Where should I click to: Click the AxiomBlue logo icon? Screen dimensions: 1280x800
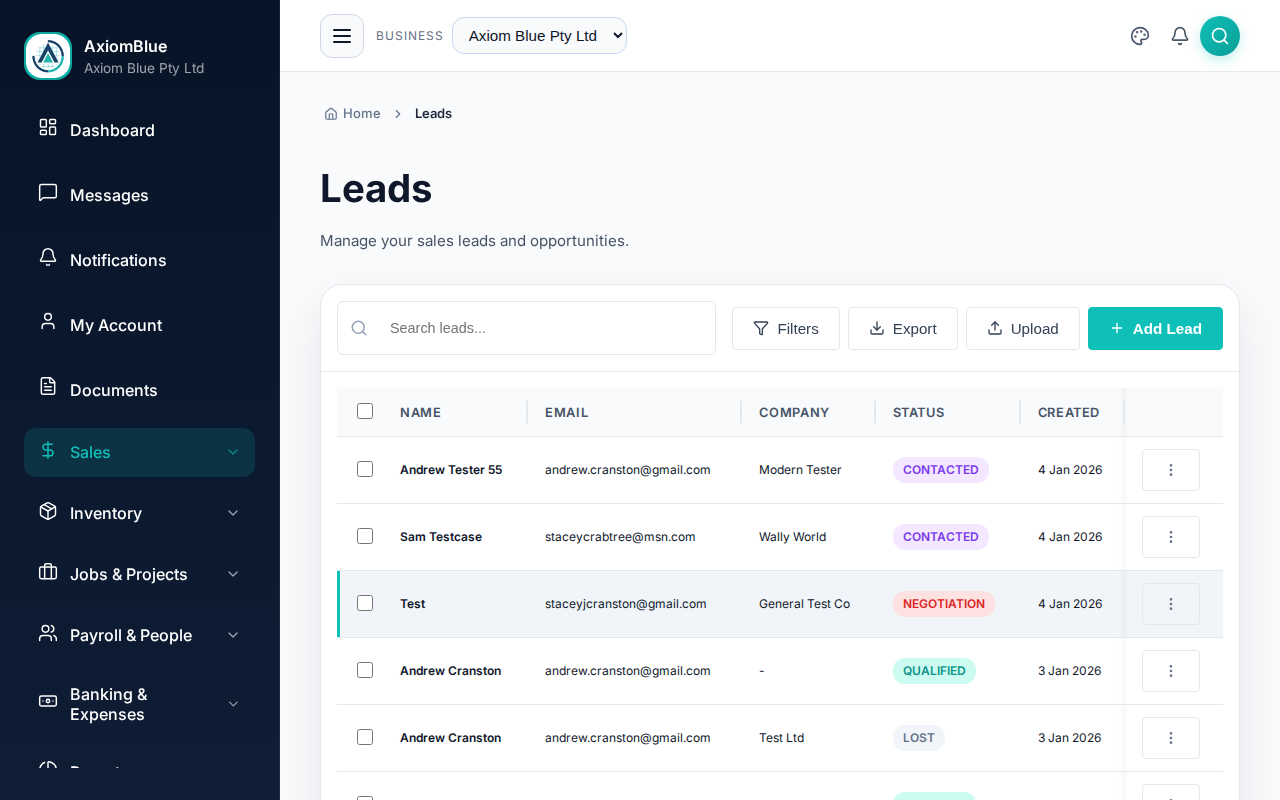[48, 56]
